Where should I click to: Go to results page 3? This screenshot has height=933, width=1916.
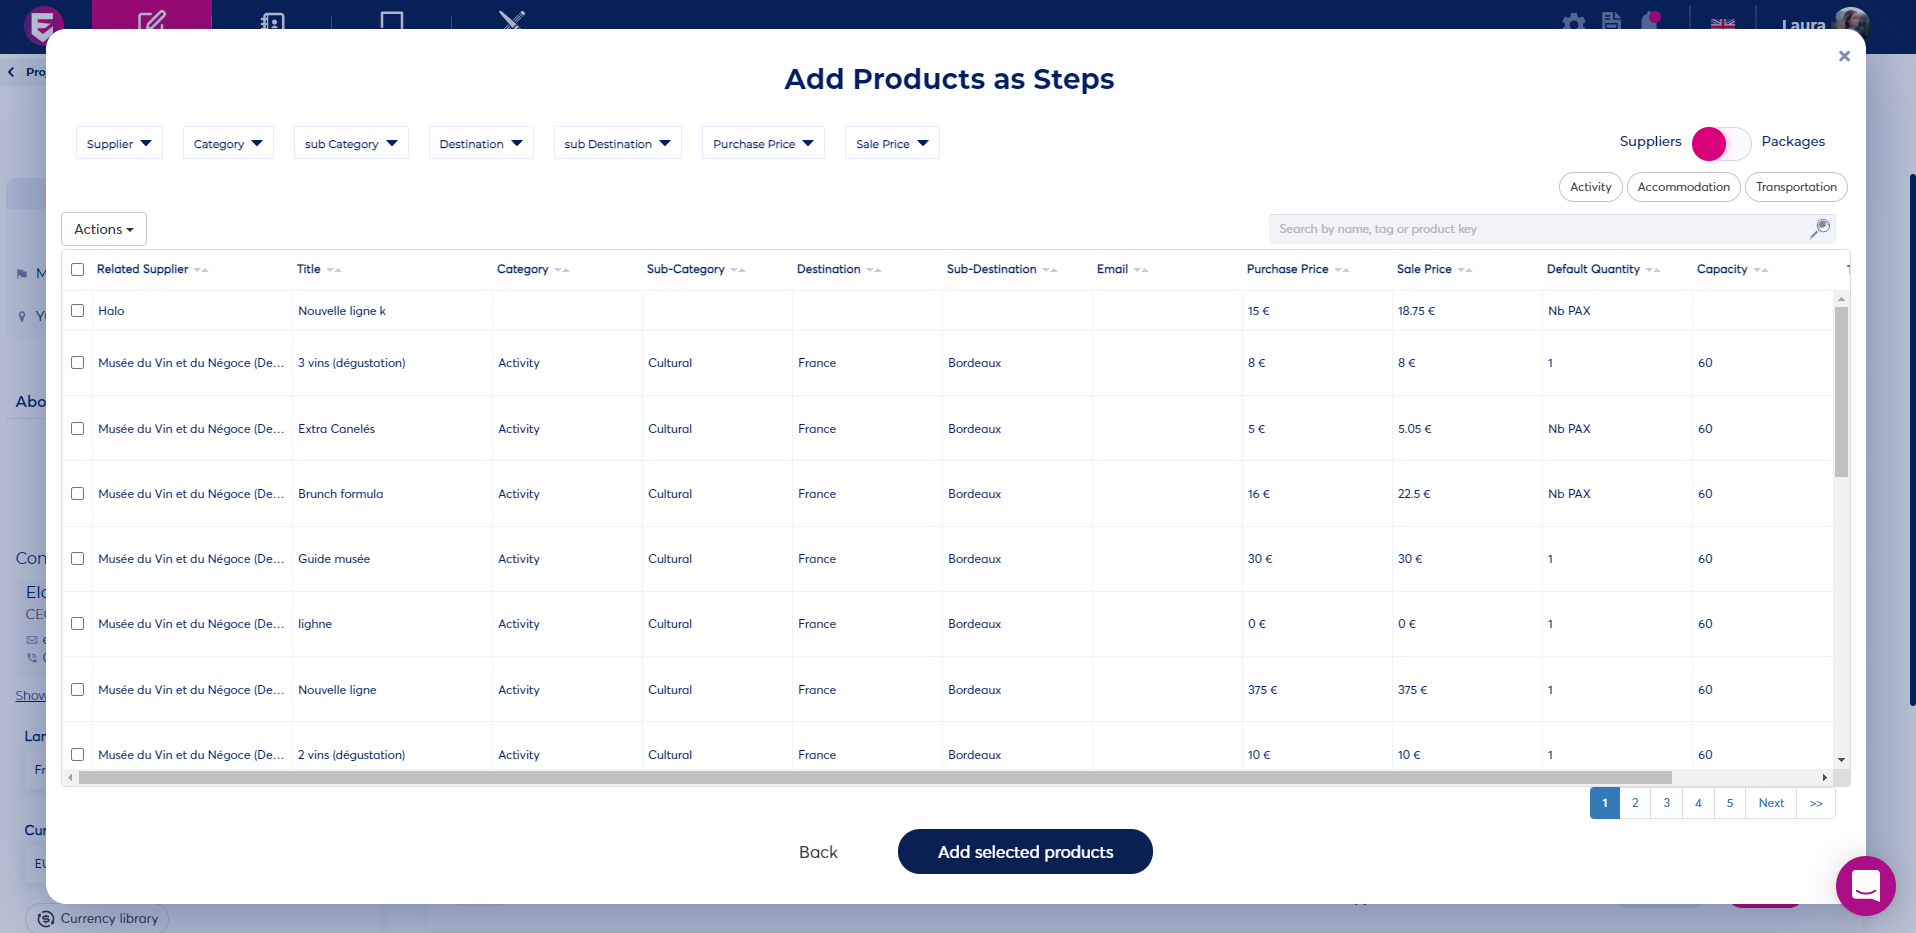coord(1666,803)
